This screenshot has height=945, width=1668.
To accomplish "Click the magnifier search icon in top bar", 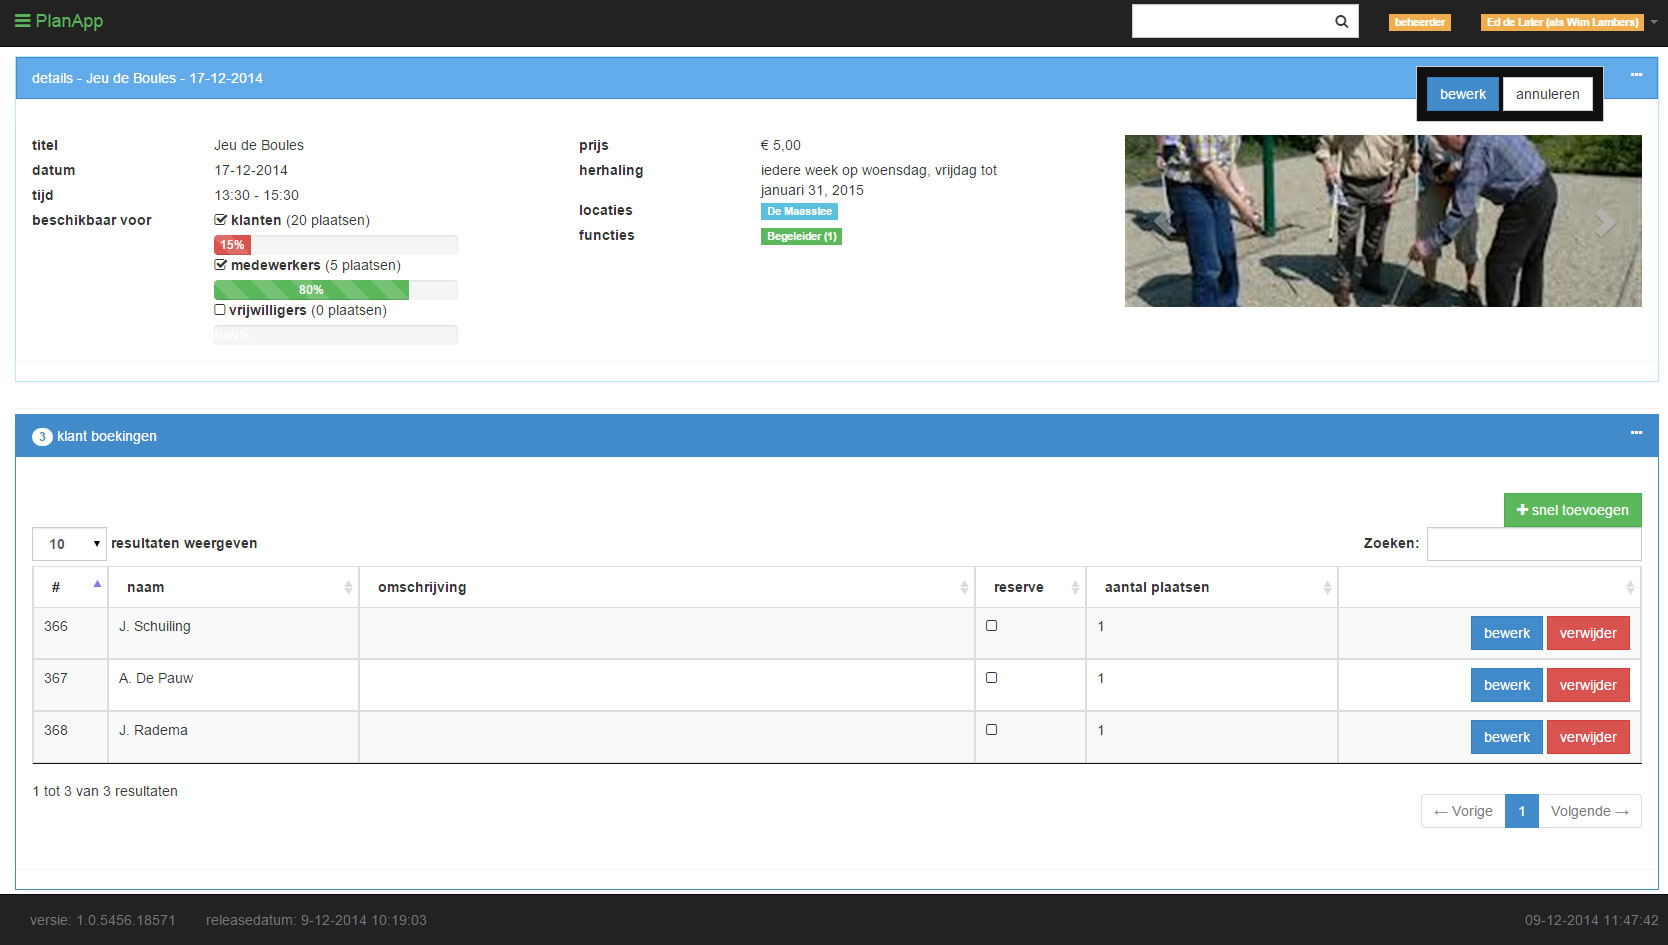I will [1341, 21].
